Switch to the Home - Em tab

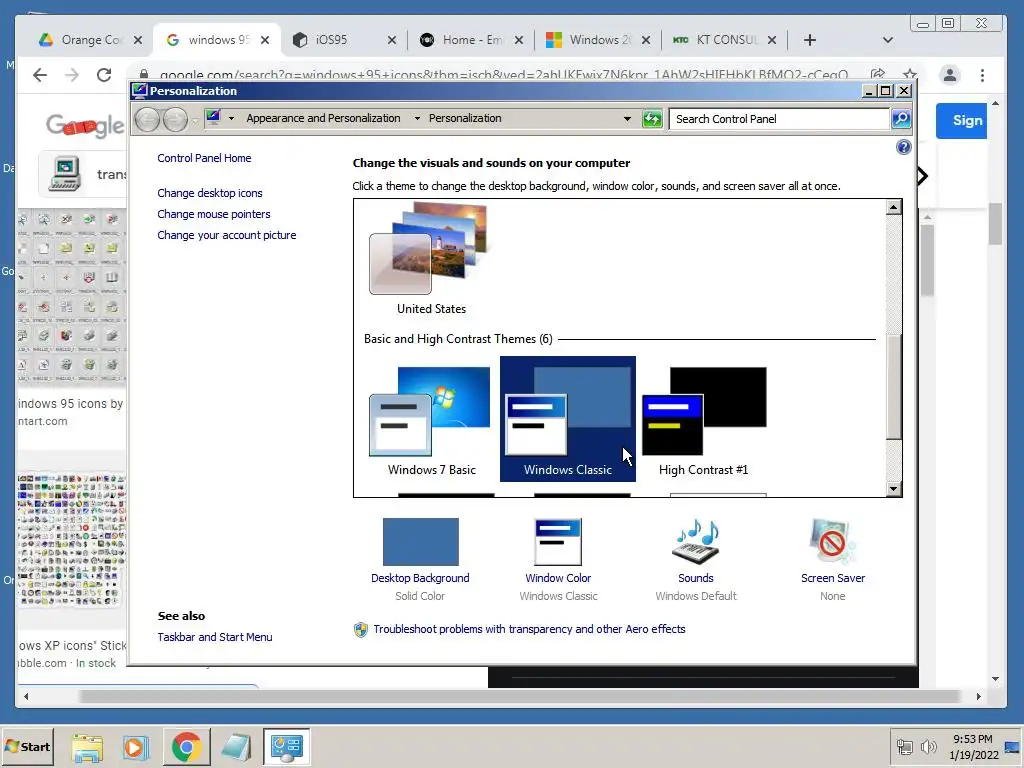(x=472, y=40)
